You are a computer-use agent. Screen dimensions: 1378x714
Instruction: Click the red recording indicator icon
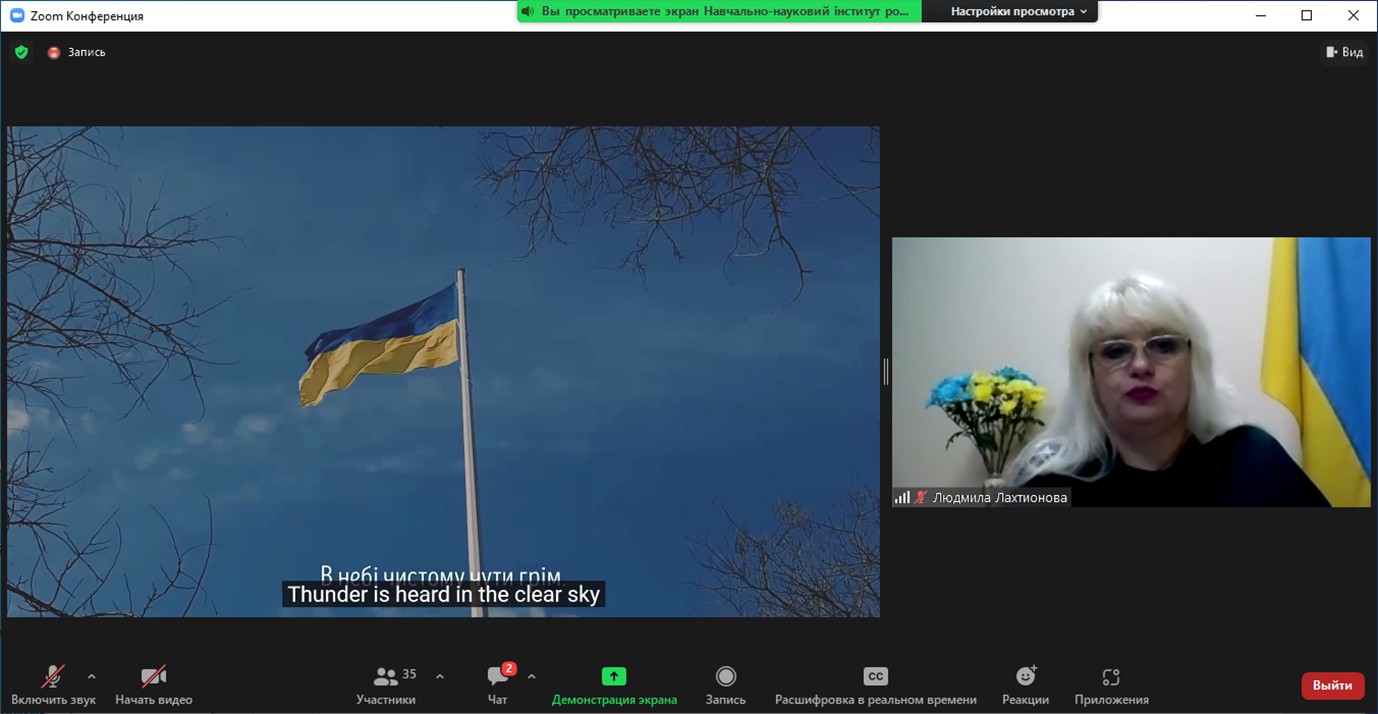(x=54, y=52)
